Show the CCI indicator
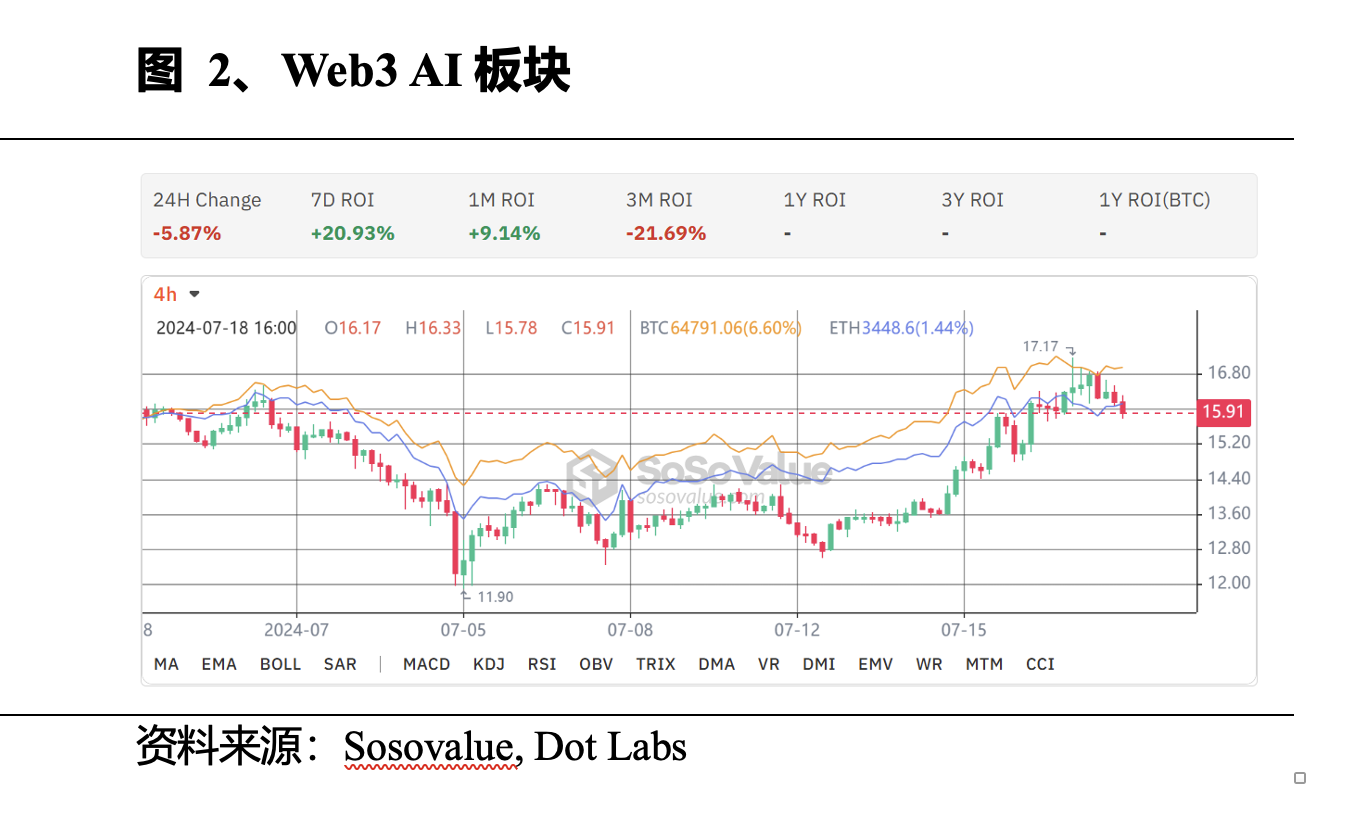Viewport: 1366px width, 824px height. [1040, 664]
